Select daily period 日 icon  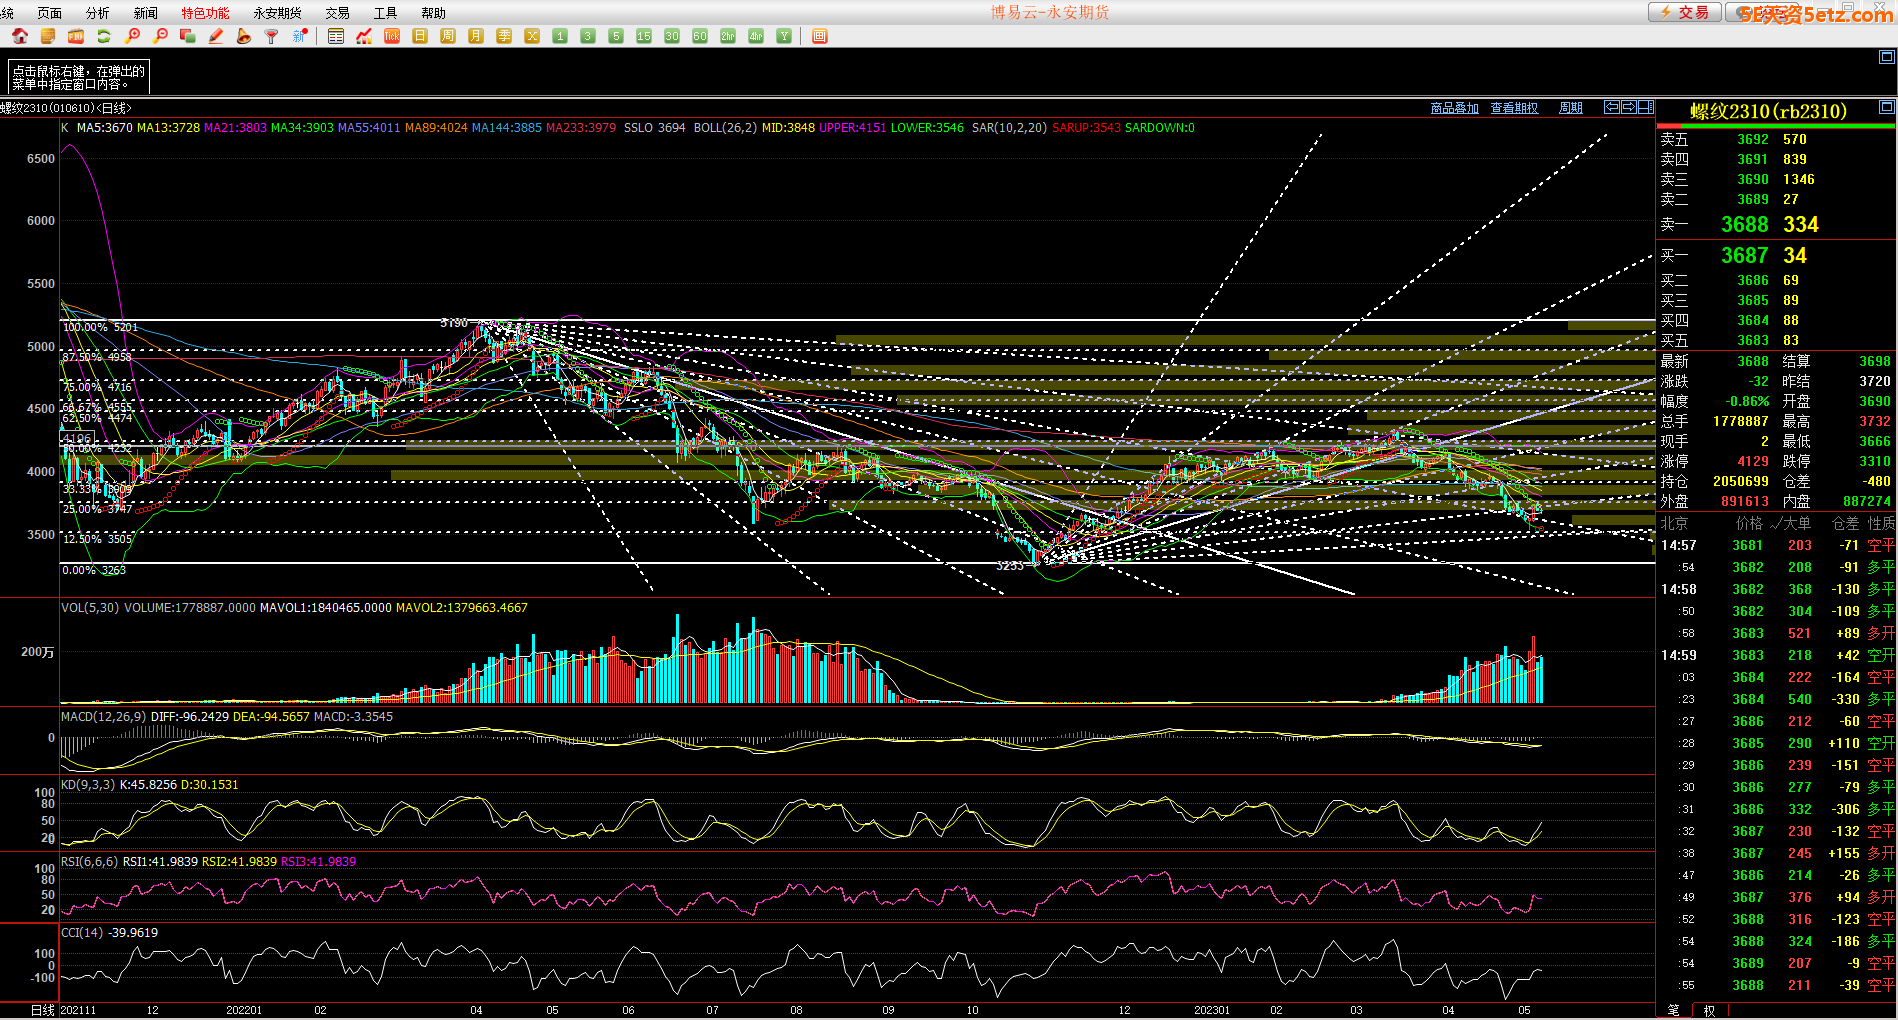click(x=420, y=36)
